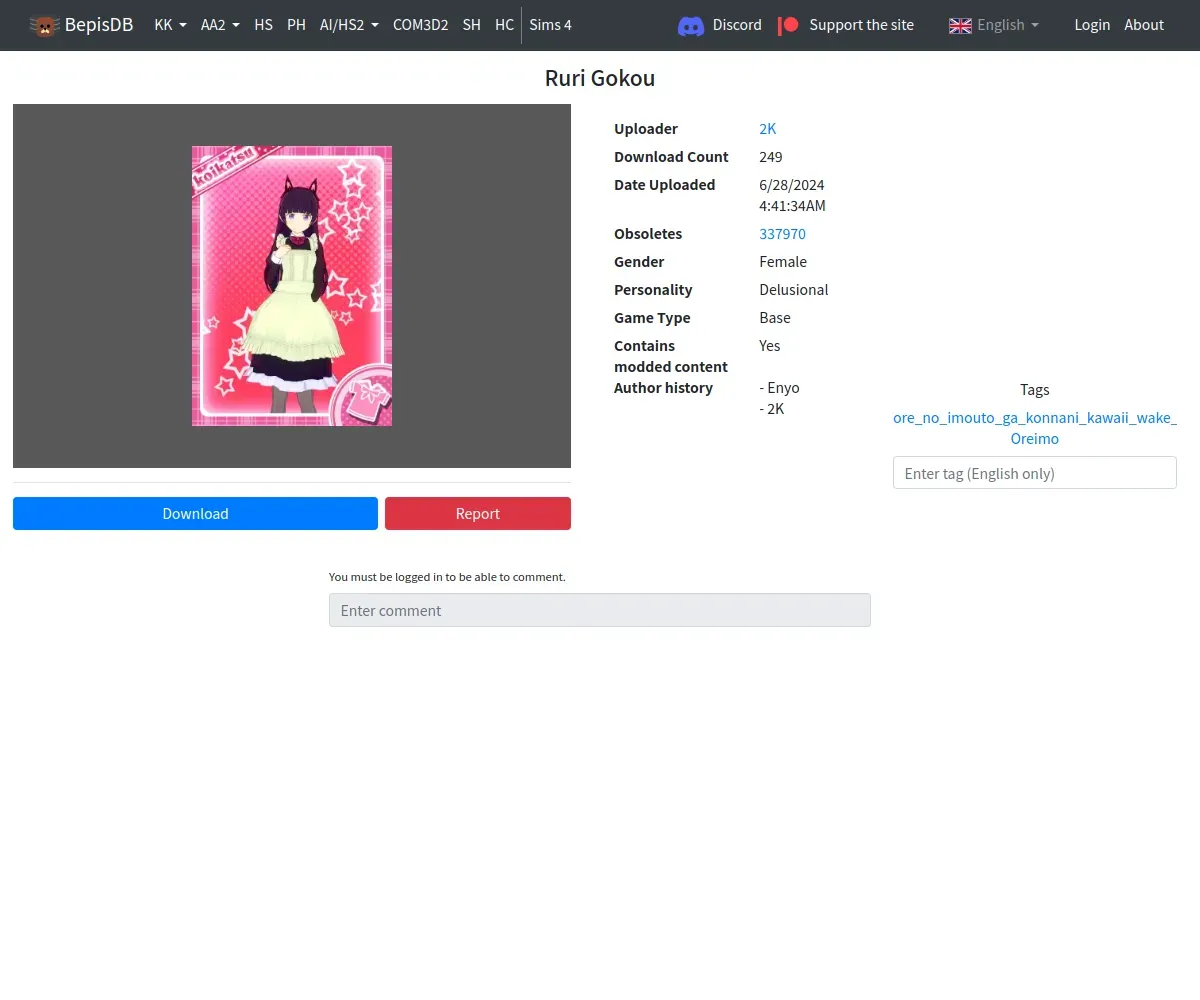Click the ore_no_imouto_ga_konnani_kawaii_wake_ tag

tap(1035, 418)
